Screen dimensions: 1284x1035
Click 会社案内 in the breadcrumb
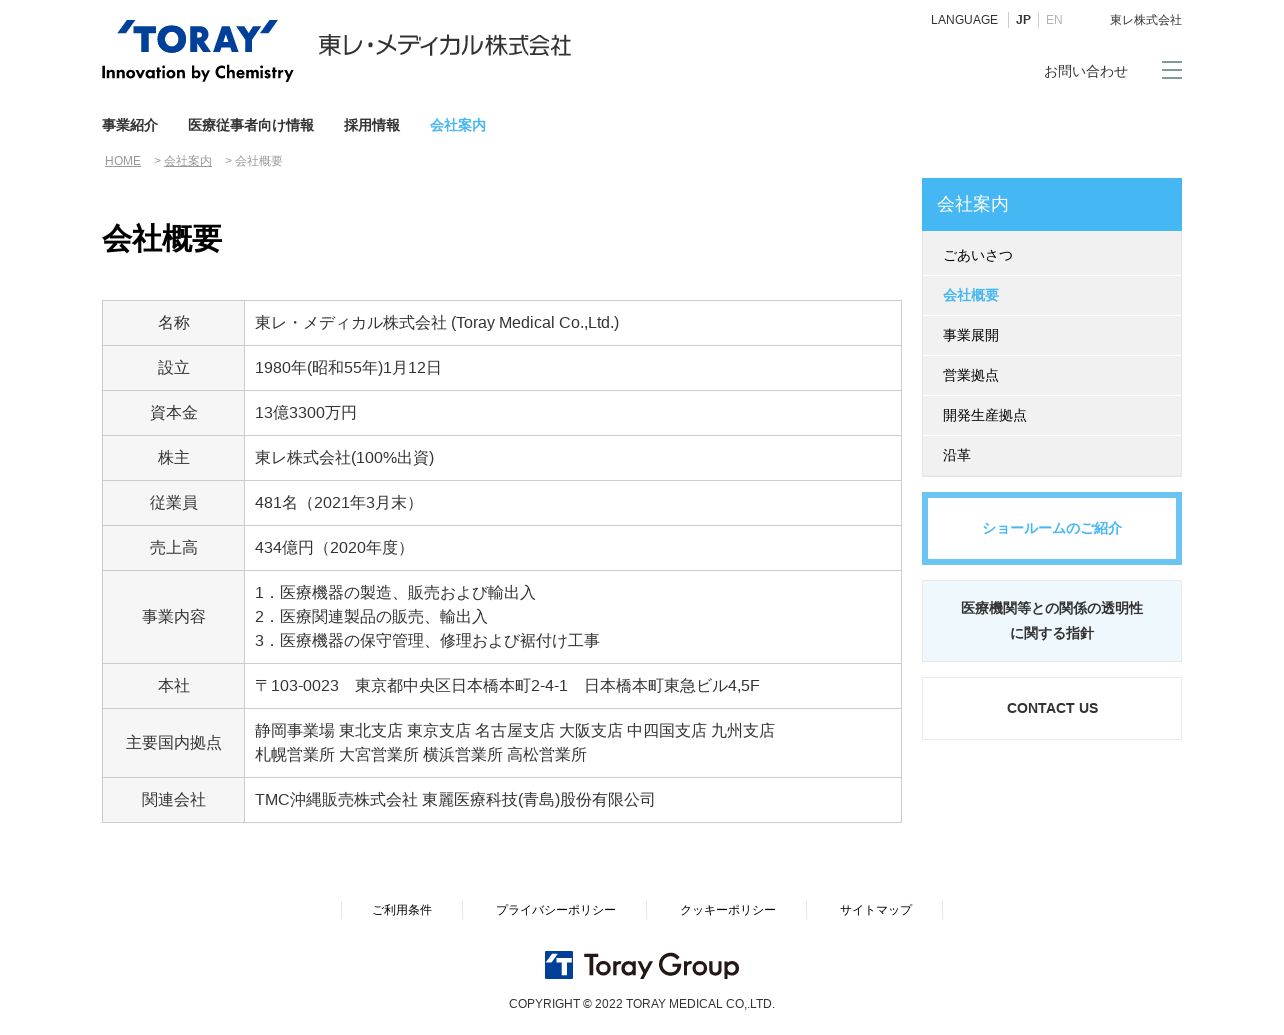point(188,161)
